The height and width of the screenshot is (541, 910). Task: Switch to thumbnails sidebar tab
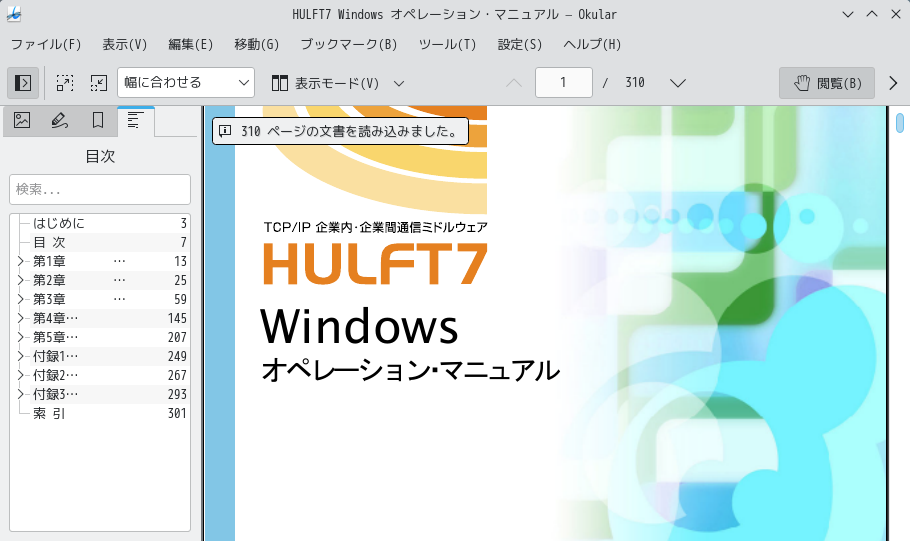coord(22,120)
